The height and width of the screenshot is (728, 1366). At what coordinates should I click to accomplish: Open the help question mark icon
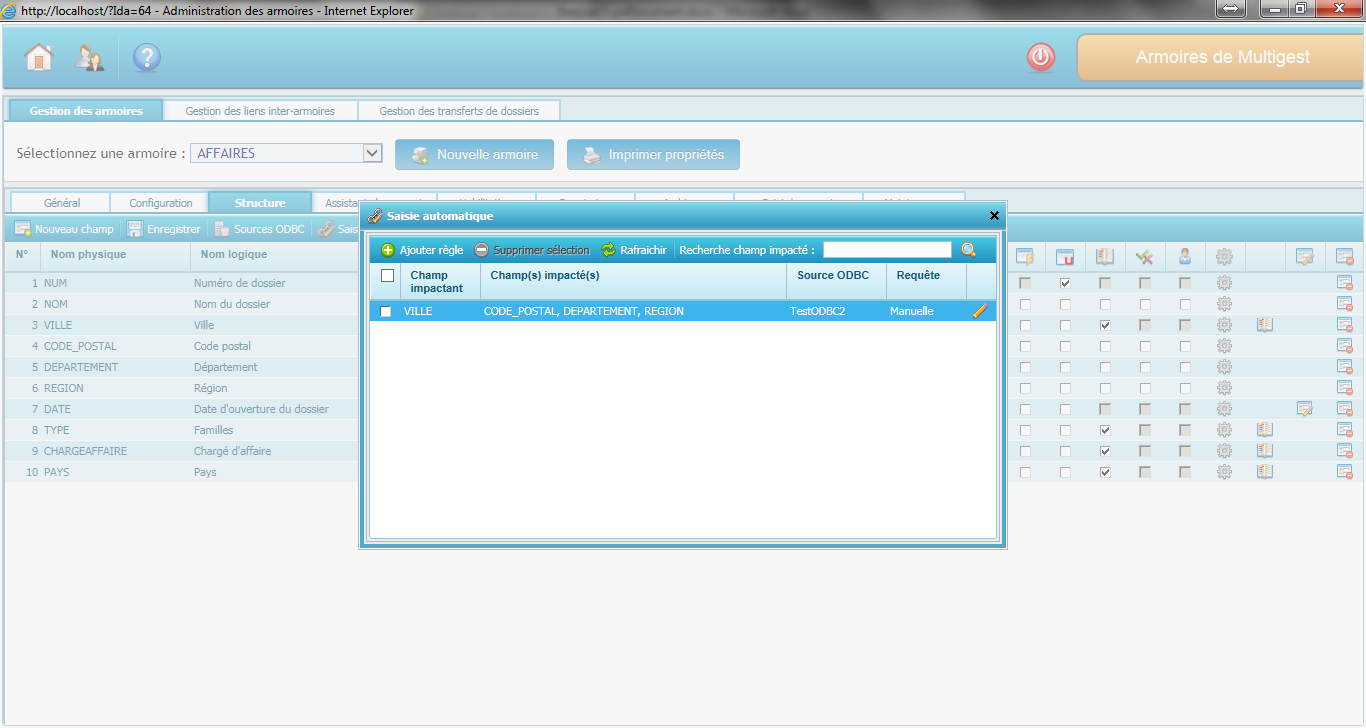[x=146, y=58]
